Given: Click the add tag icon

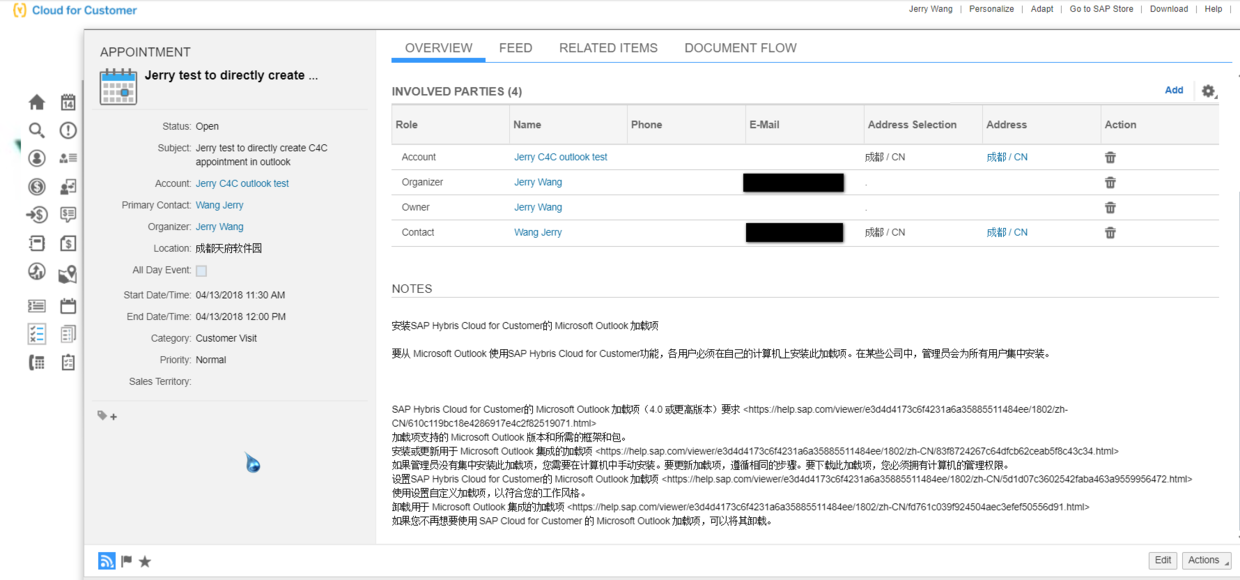Looking at the screenshot, I should (x=107, y=416).
